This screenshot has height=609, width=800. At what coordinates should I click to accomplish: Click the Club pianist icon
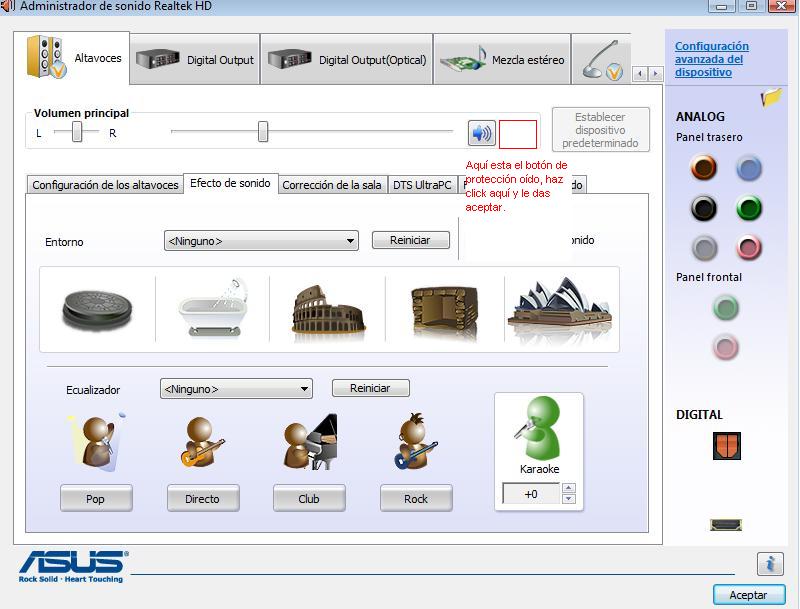pos(310,442)
